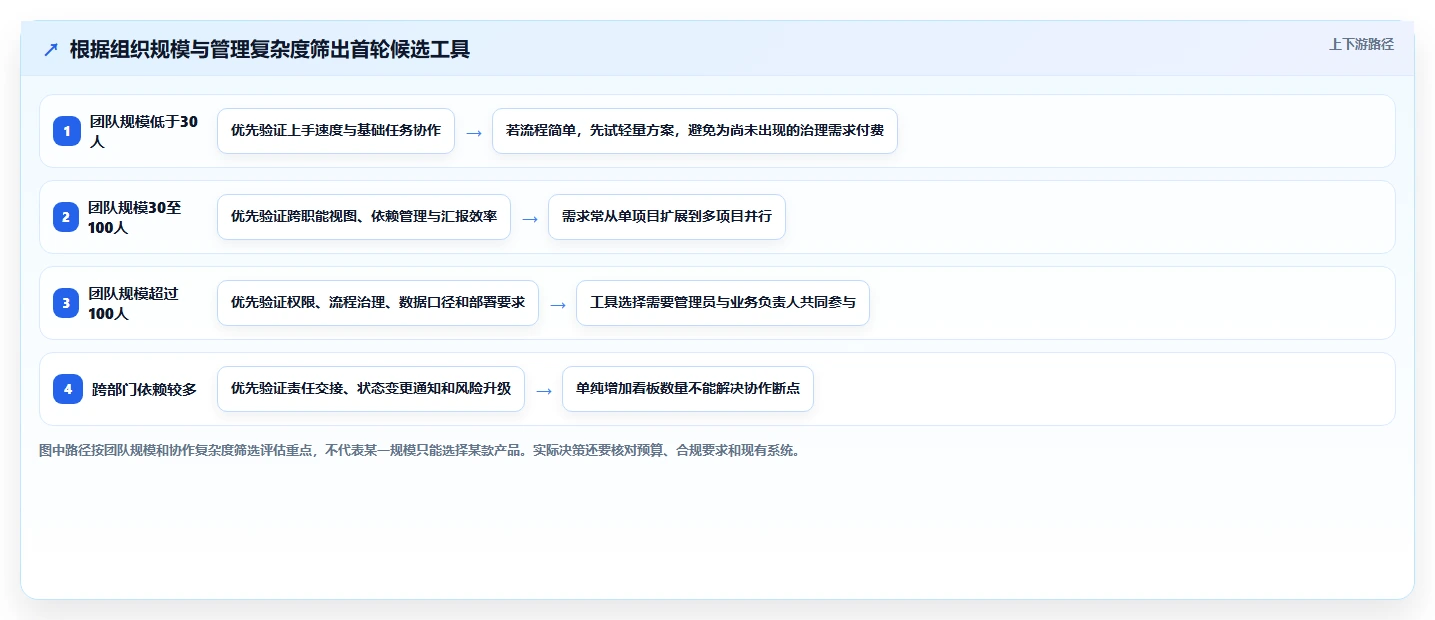Select the 若流程简单，先试轻量方案 box
The image size is (1435, 620).
pos(695,131)
